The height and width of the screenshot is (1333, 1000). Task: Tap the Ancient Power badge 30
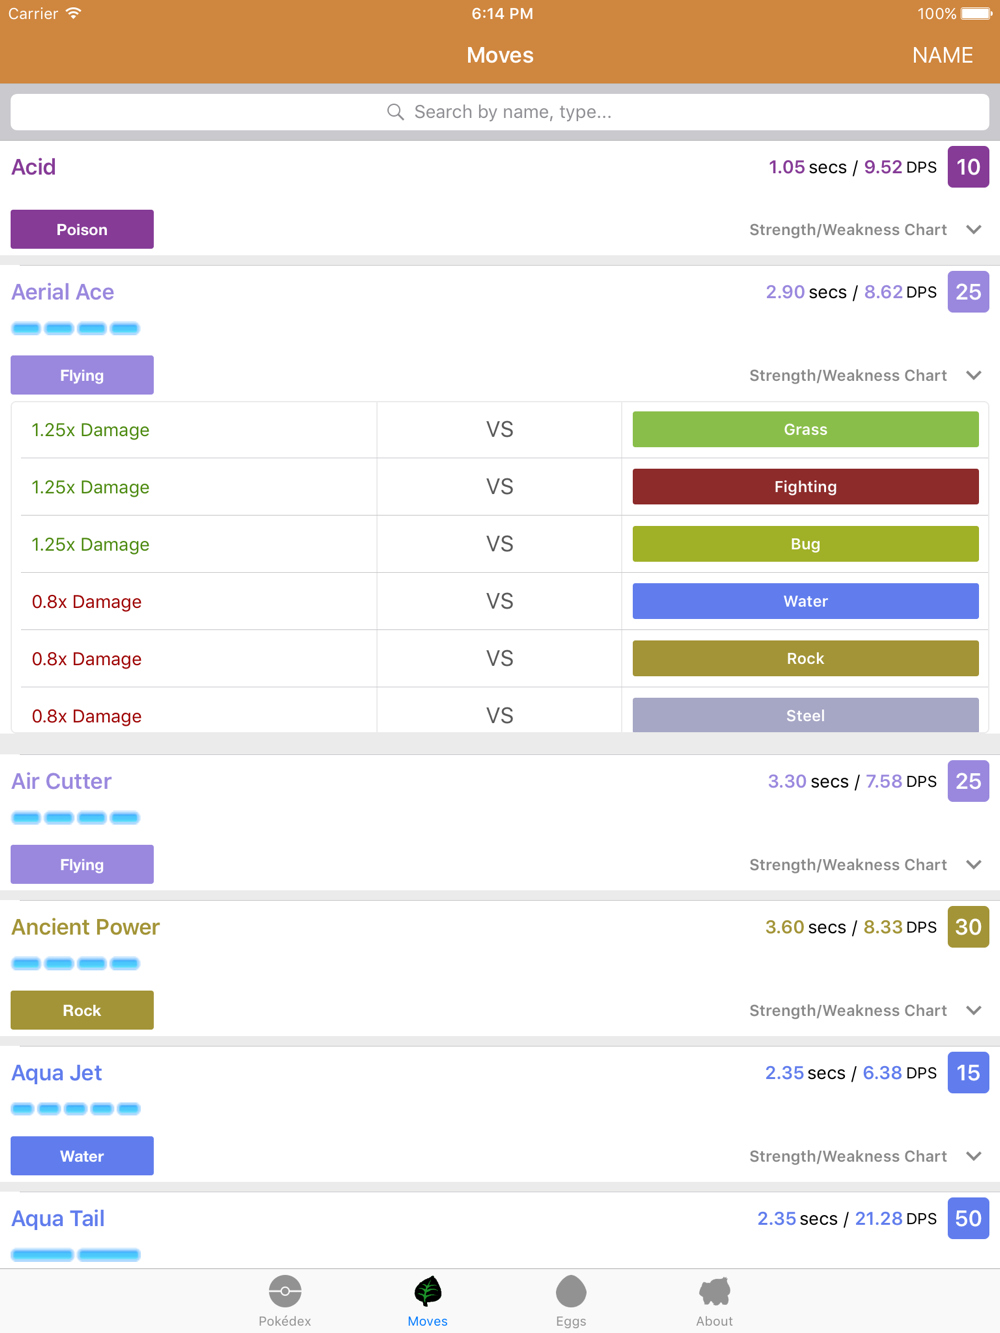[968, 927]
